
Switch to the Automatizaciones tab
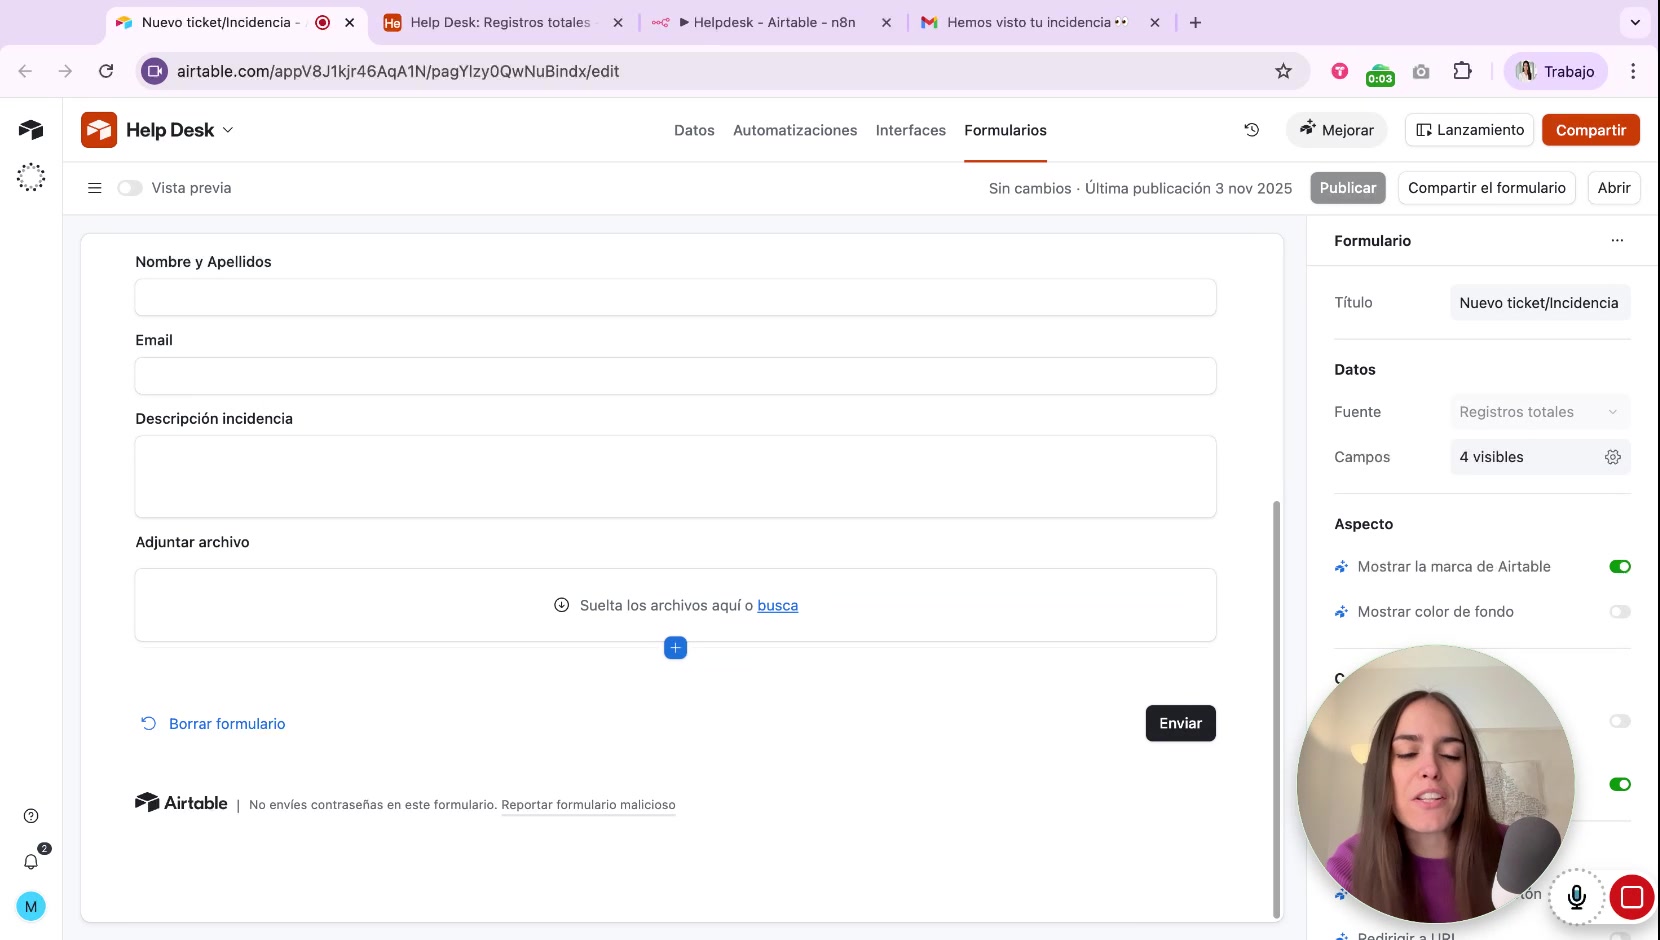tap(795, 130)
